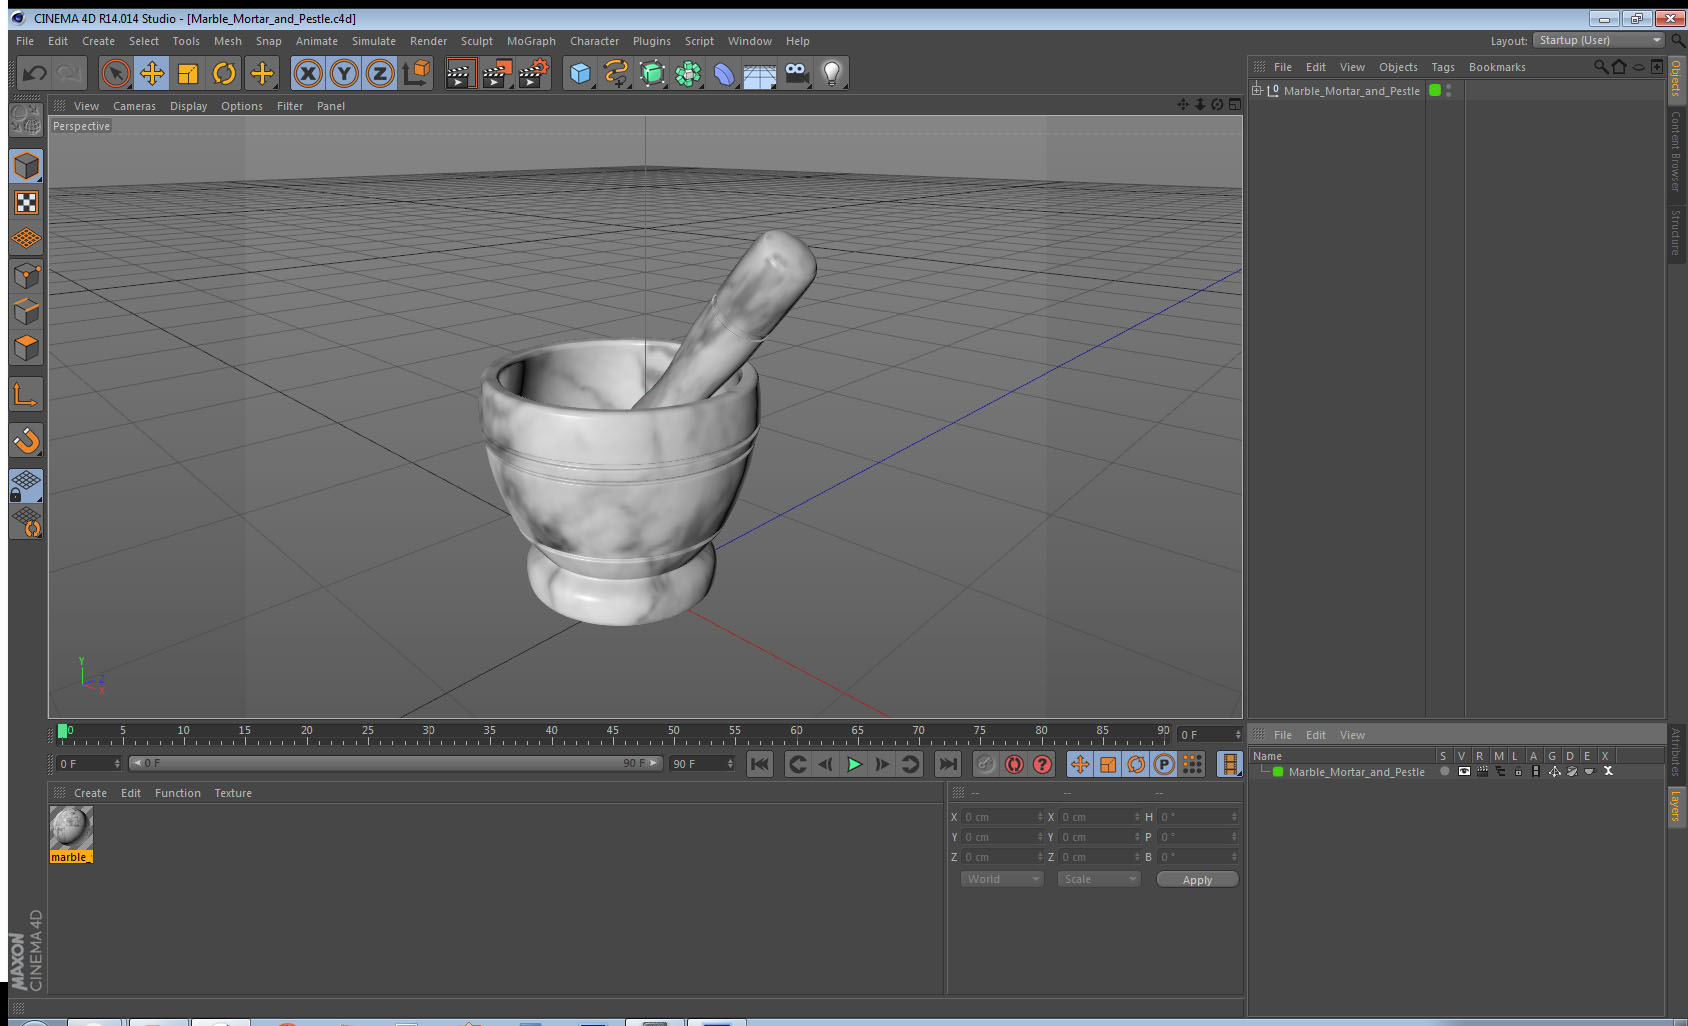Image resolution: width=1688 pixels, height=1026 pixels.
Task: Open the viewport Cameras menu
Action: (x=134, y=106)
